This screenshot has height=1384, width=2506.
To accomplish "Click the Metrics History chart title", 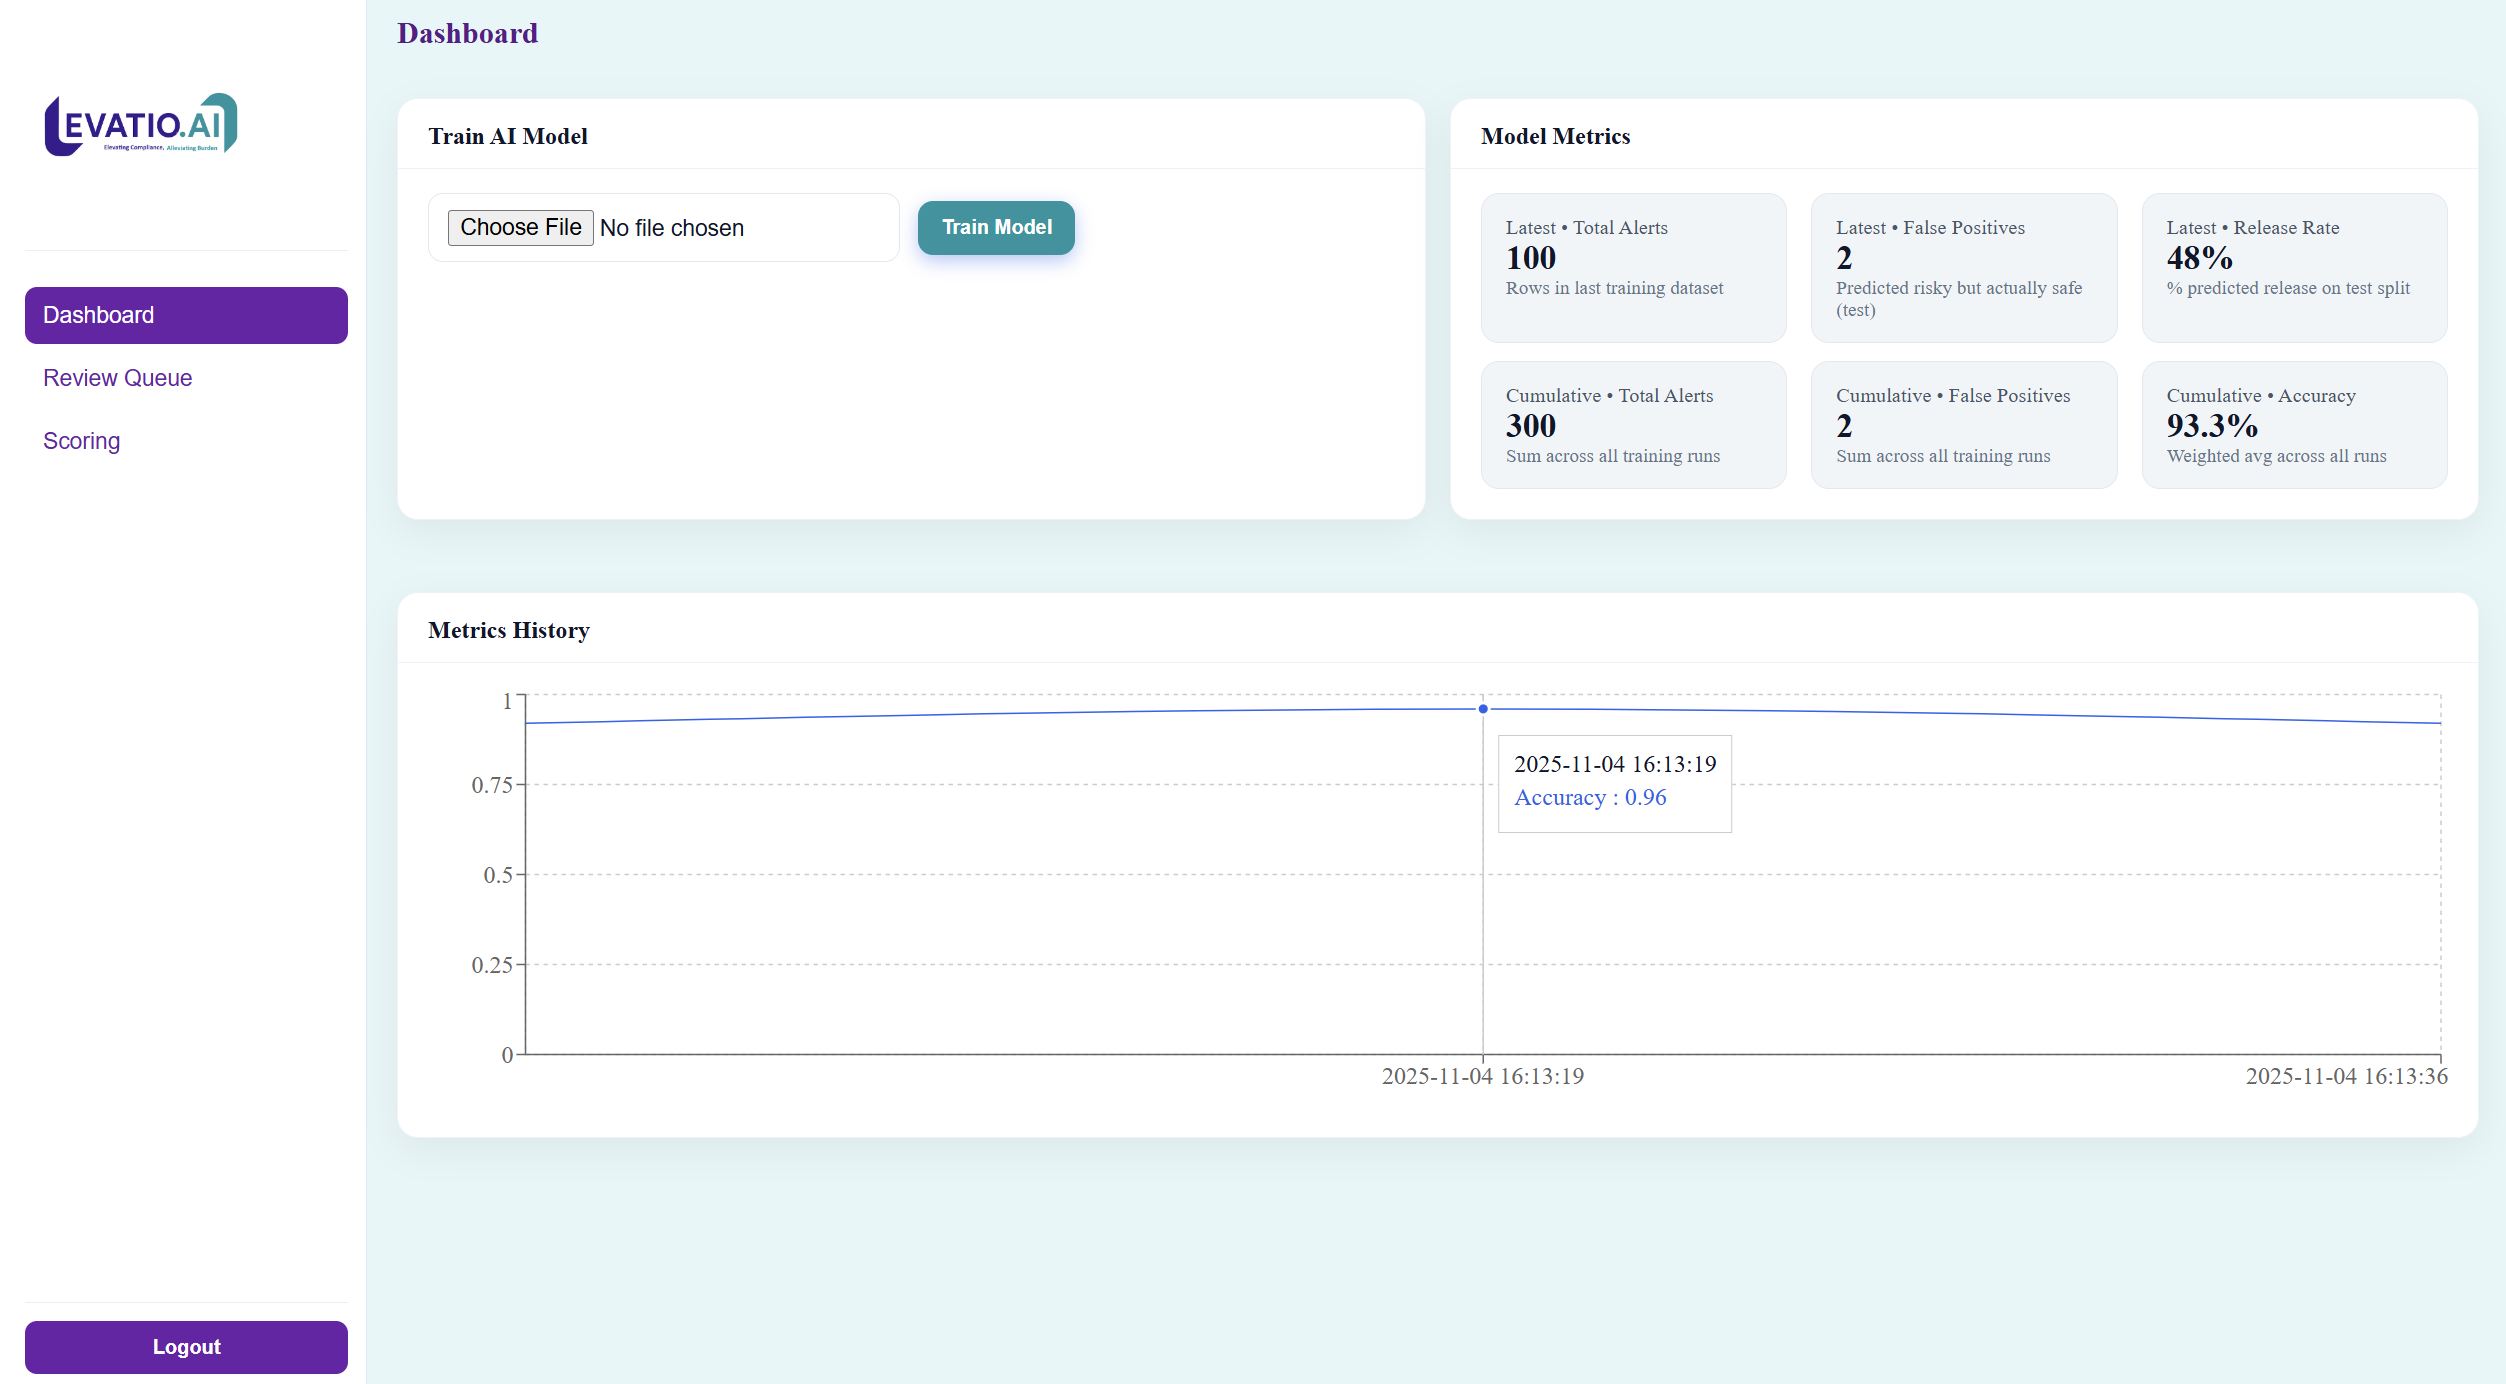I will click(508, 630).
